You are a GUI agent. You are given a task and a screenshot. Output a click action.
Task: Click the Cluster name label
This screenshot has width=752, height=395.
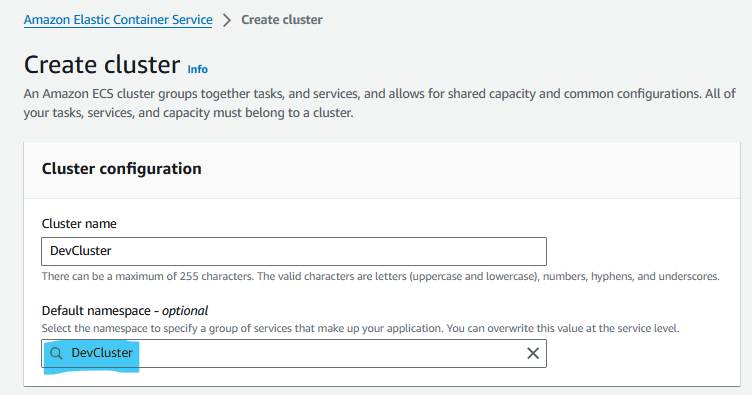coord(79,223)
